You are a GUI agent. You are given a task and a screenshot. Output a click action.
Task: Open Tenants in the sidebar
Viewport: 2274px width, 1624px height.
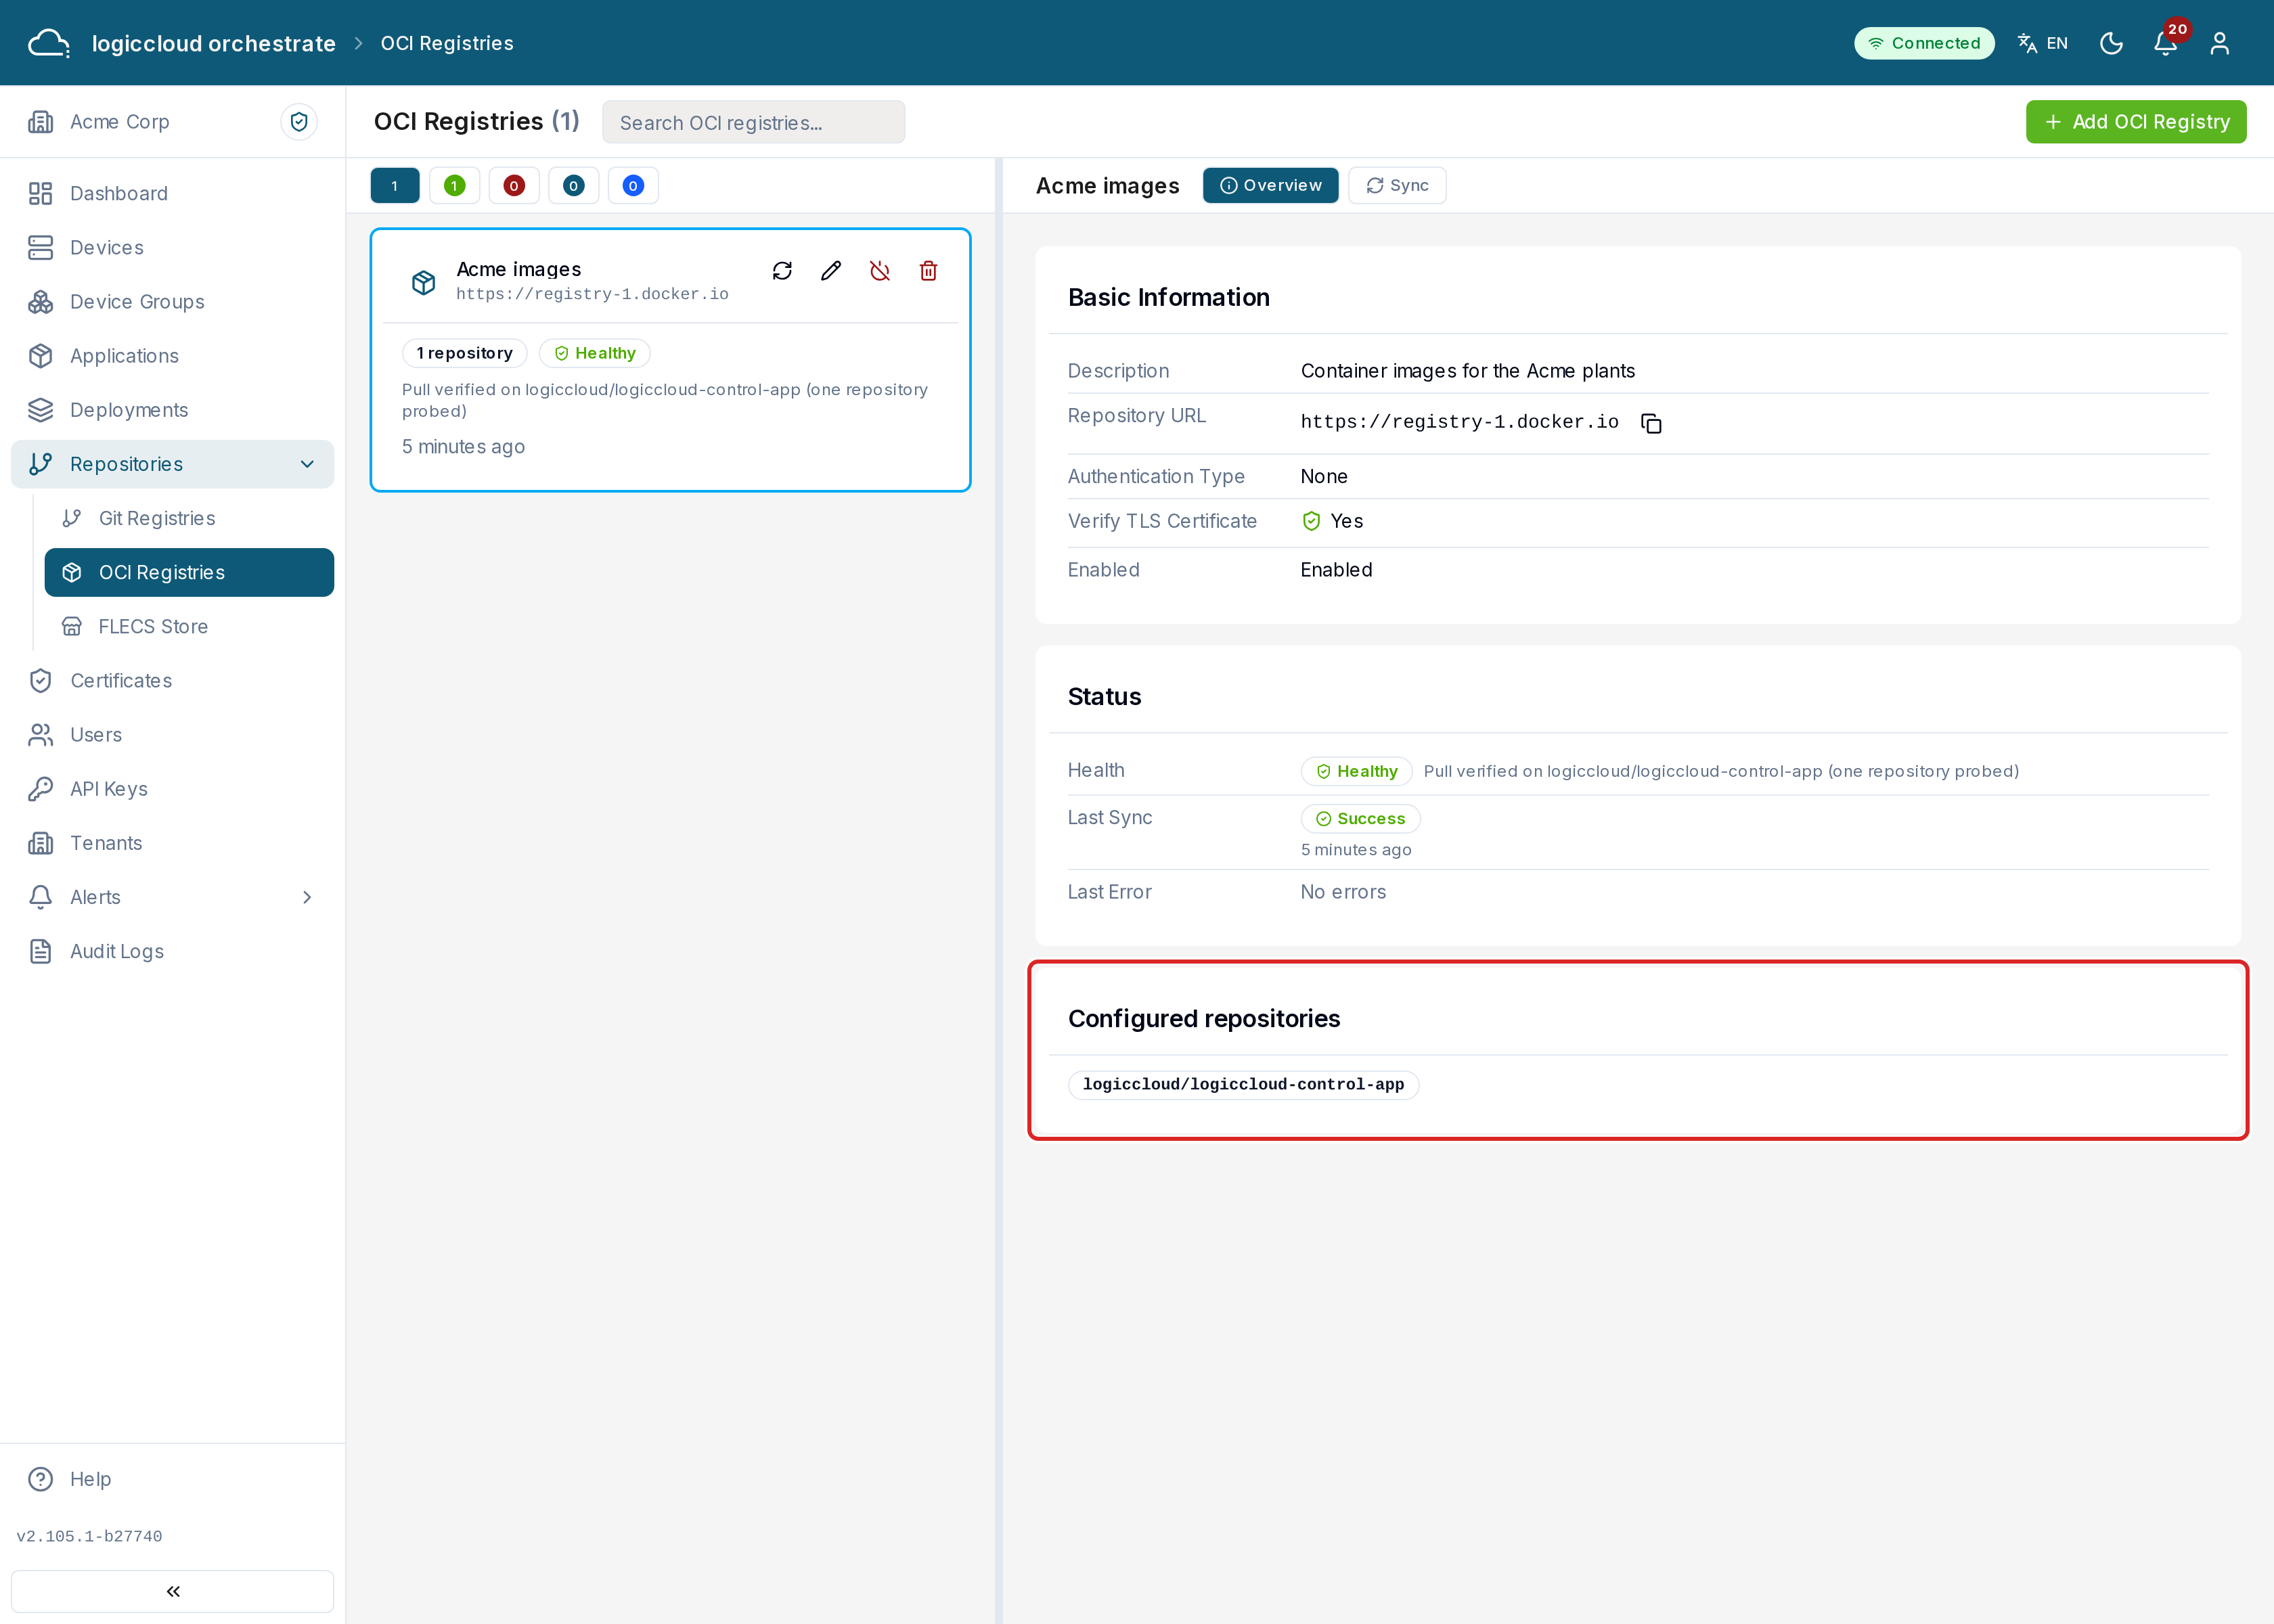point(172,843)
